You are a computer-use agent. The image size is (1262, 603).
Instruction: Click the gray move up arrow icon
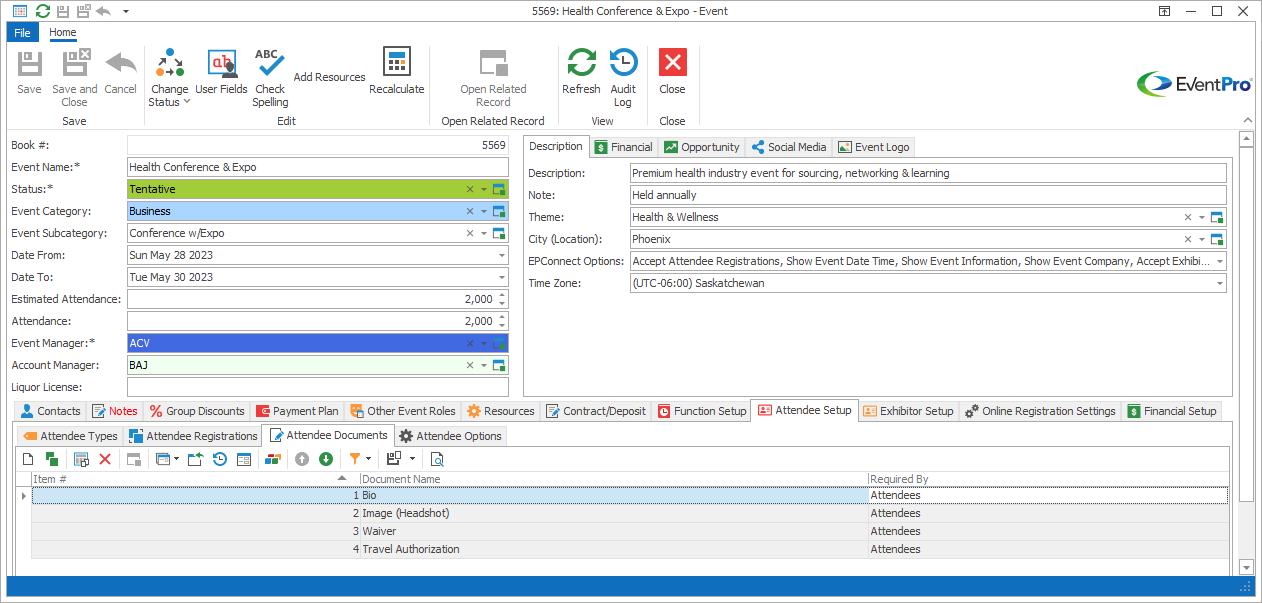coord(302,459)
